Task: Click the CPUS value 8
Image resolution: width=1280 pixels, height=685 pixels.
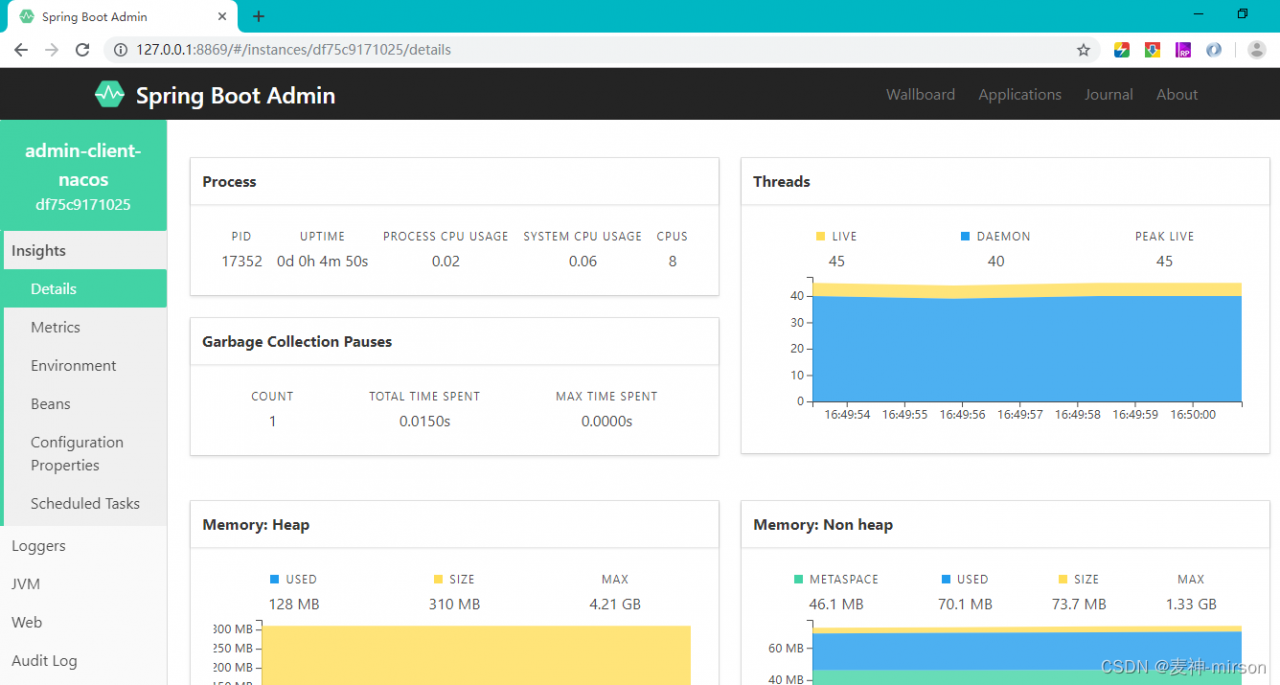Action: (x=672, y=261)
